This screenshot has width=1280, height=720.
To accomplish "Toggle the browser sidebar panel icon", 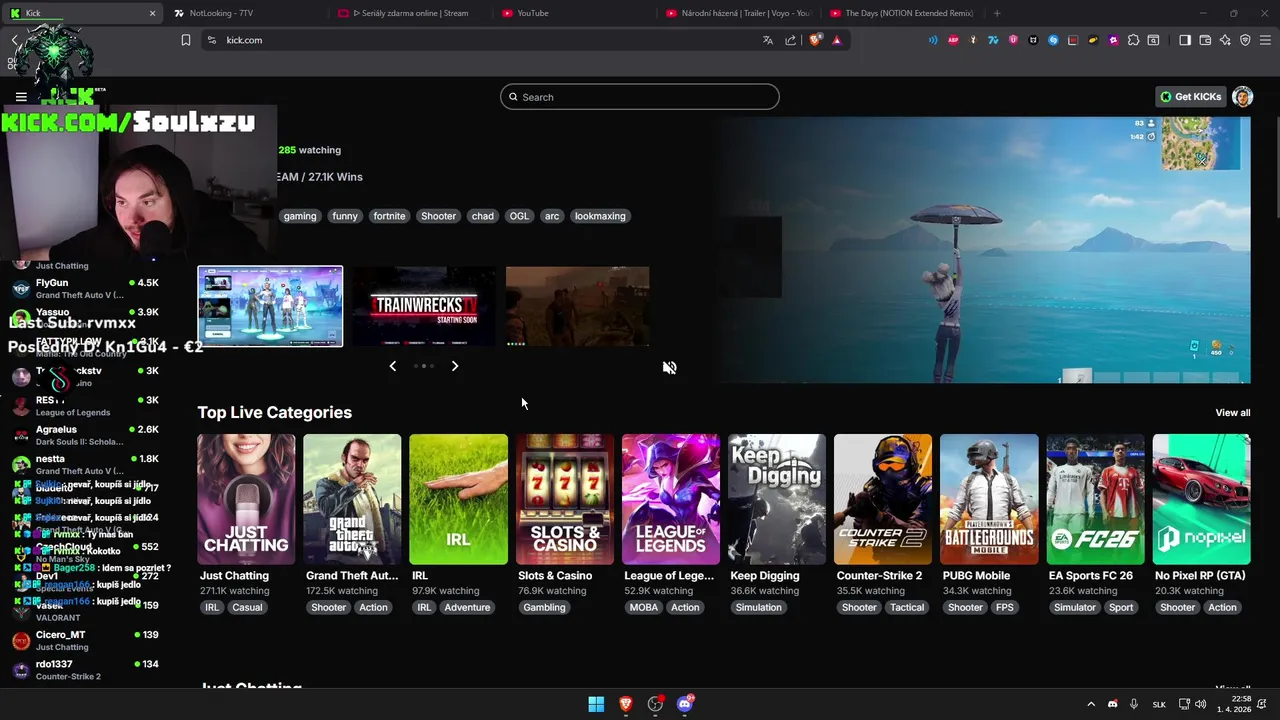I will 1185,40.
